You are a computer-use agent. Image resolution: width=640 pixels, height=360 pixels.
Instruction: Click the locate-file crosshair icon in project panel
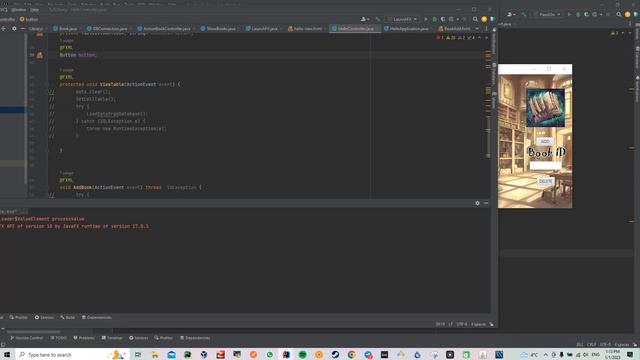click(x=3, y=29)
